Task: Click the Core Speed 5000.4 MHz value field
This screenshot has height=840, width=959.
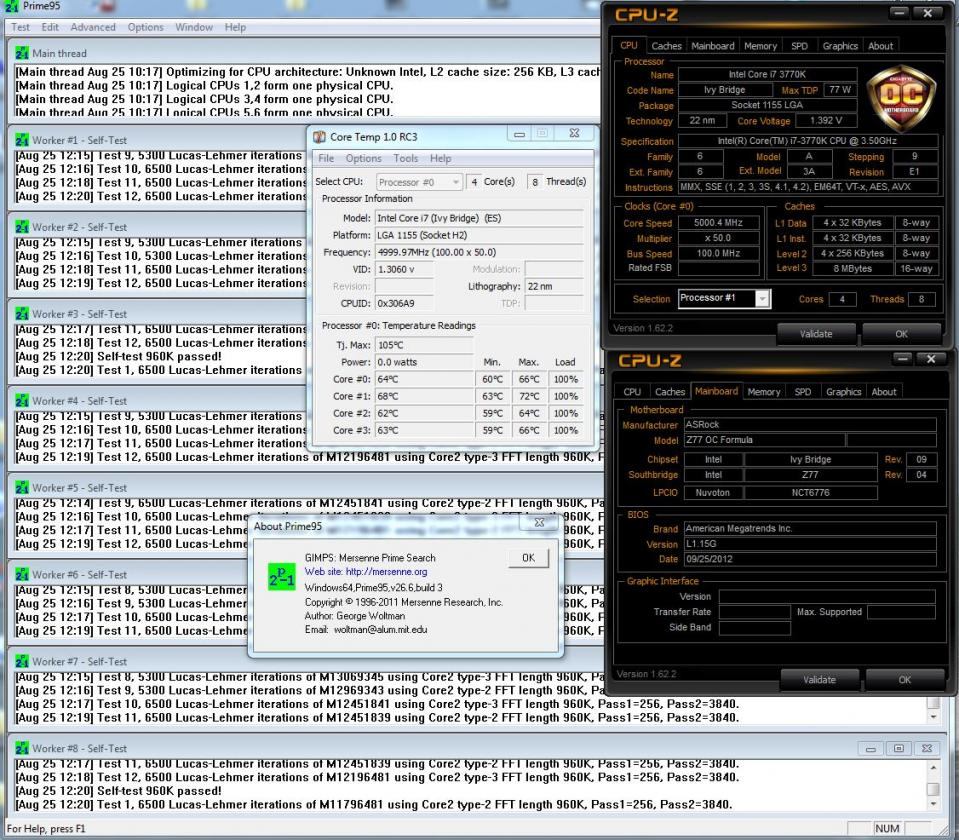Action: point(719,223)
